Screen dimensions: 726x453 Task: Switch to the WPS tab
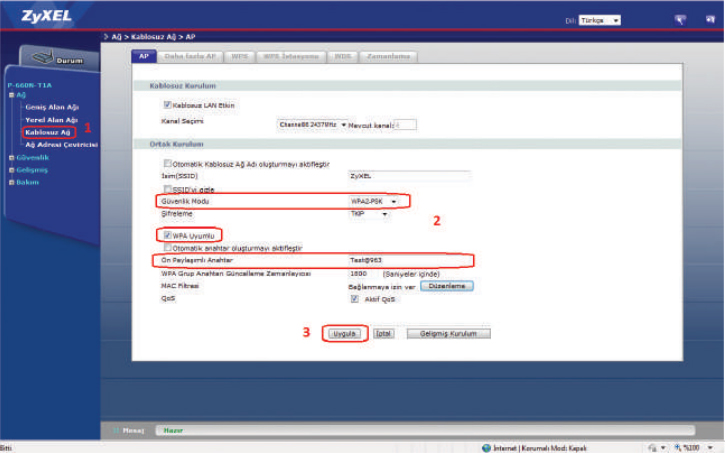pyautogui.click(x=239, y=57)
